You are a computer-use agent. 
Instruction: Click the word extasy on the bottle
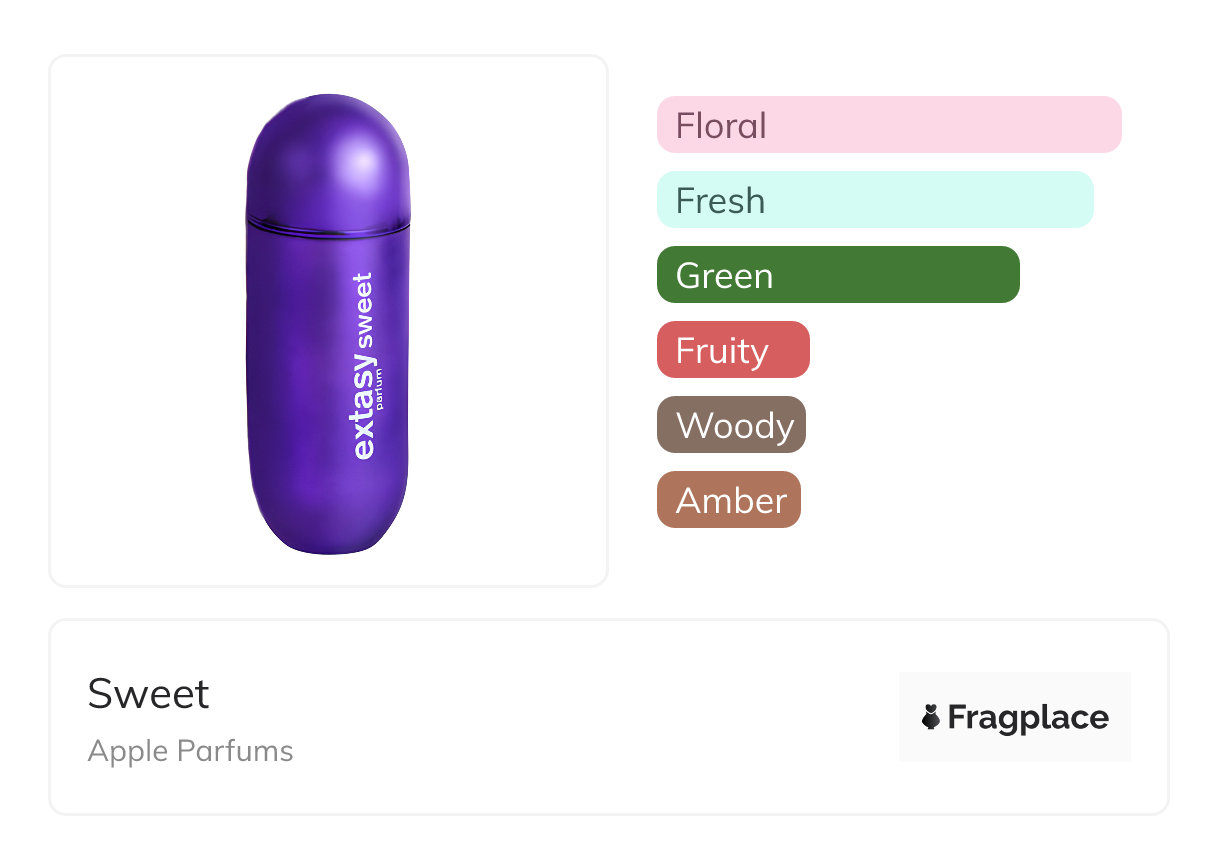363,410
